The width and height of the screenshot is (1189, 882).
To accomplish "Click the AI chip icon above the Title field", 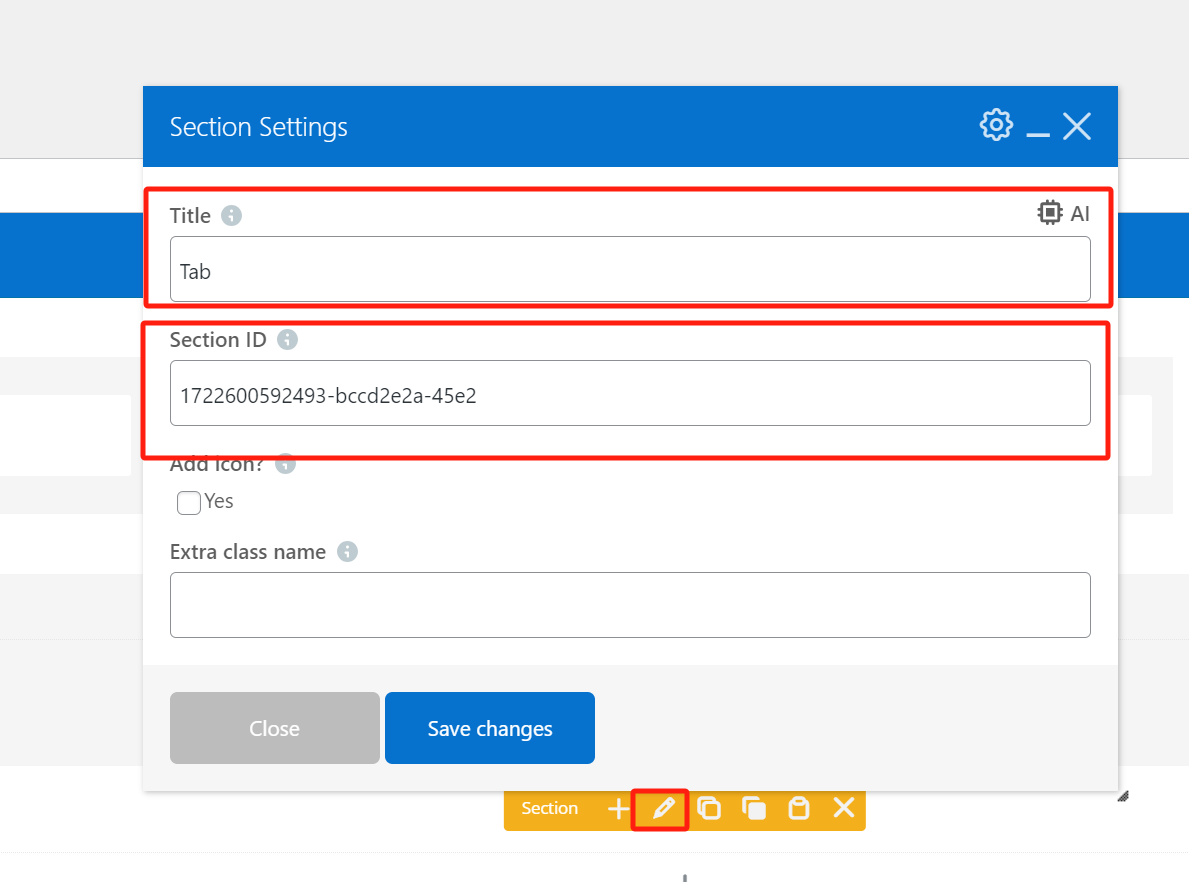I will 1050,212.
